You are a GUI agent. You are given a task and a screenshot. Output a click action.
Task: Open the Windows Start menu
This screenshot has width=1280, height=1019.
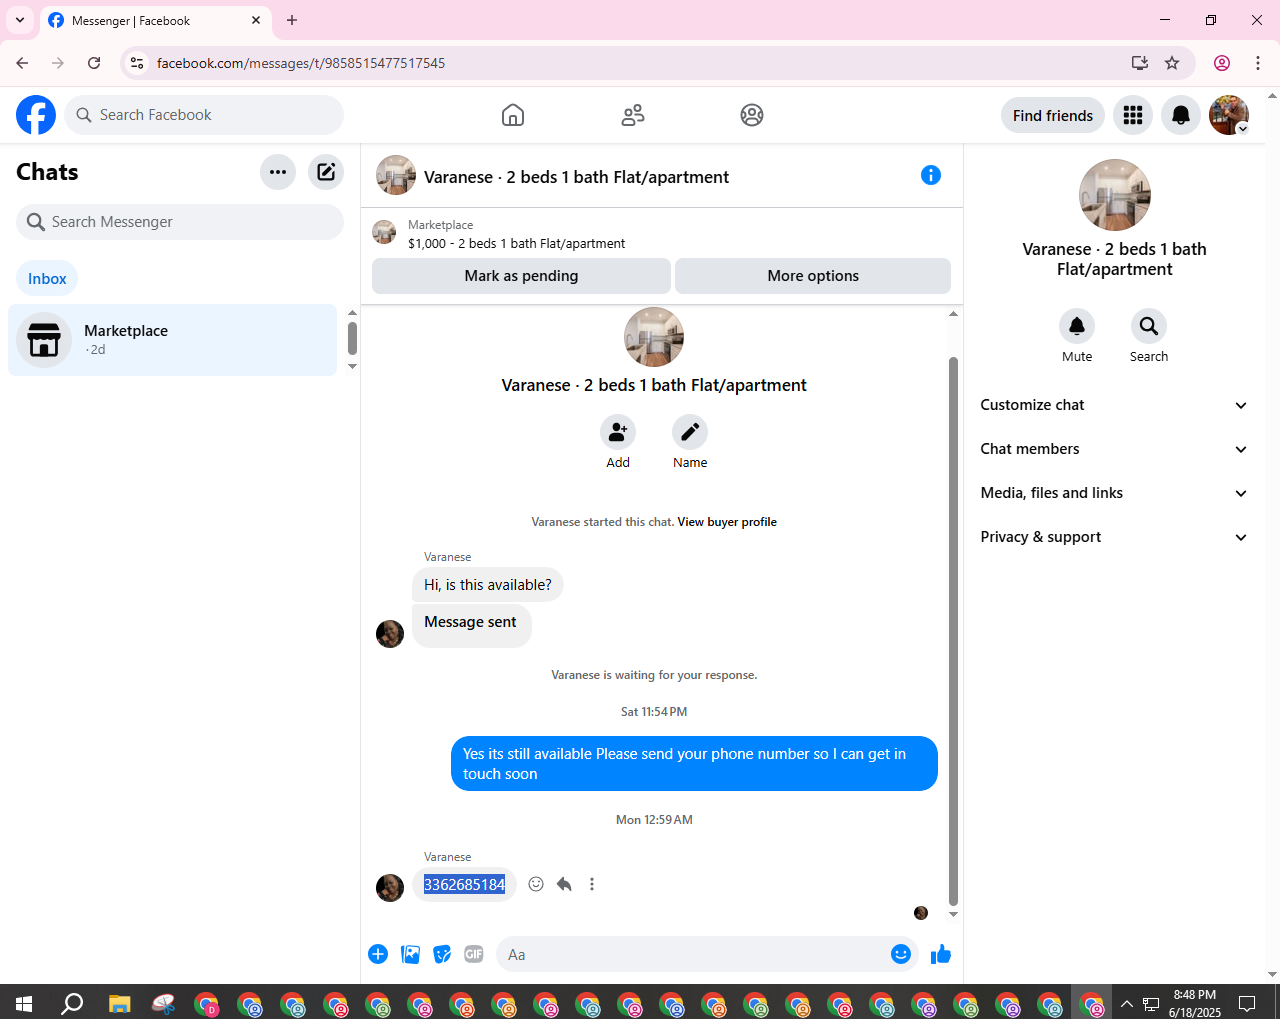(x=24, y=1003)
